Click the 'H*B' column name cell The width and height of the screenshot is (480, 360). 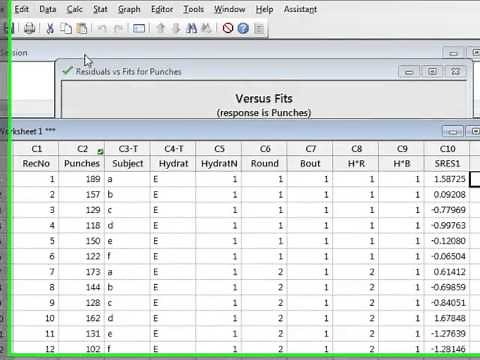coord(402,164)
